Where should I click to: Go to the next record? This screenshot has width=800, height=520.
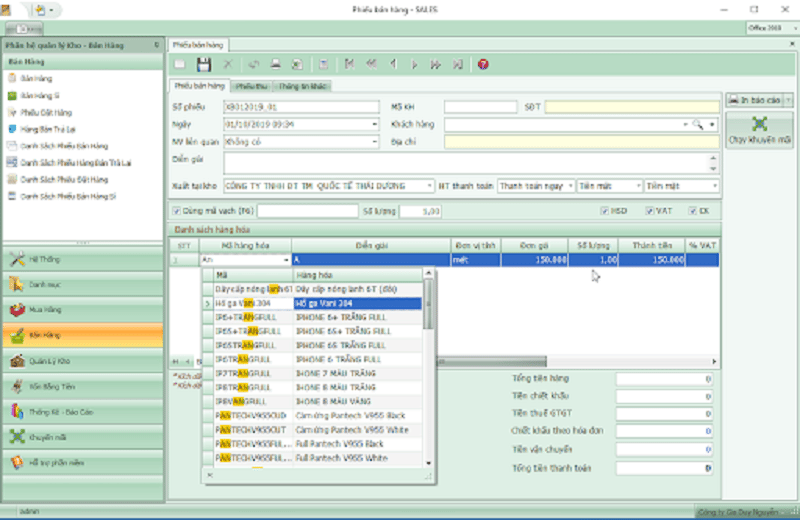coord(414,64)
